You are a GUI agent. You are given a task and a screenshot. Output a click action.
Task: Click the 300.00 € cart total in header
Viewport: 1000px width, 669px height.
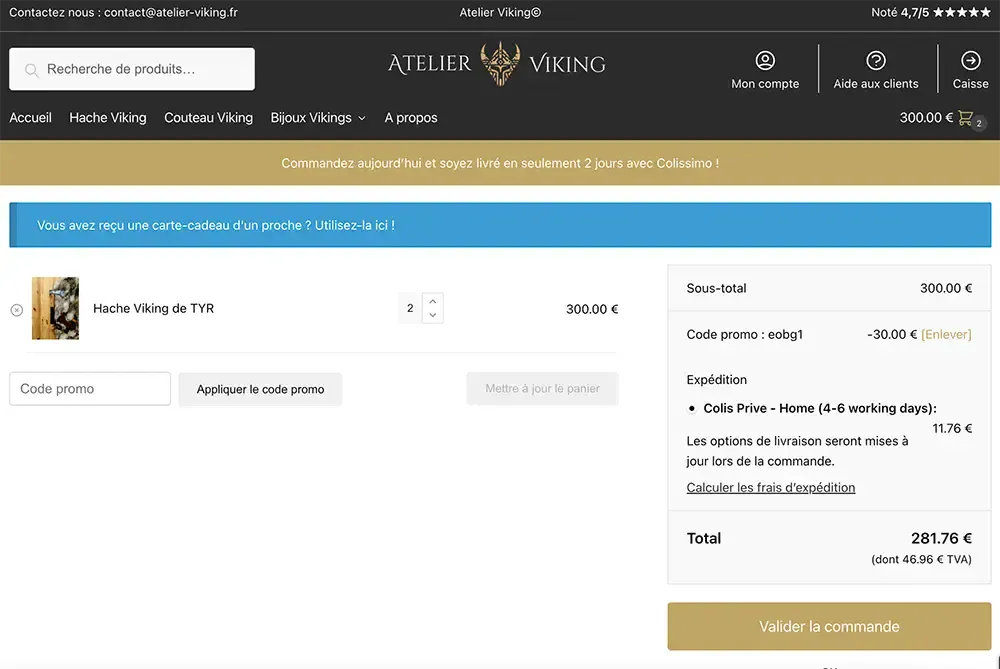coord(926,118)
